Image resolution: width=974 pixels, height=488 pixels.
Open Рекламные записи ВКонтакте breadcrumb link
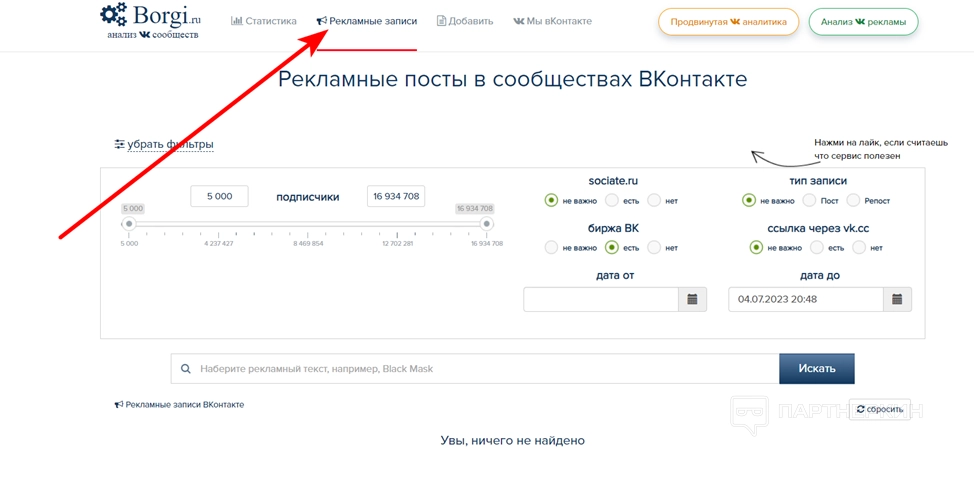184,405
